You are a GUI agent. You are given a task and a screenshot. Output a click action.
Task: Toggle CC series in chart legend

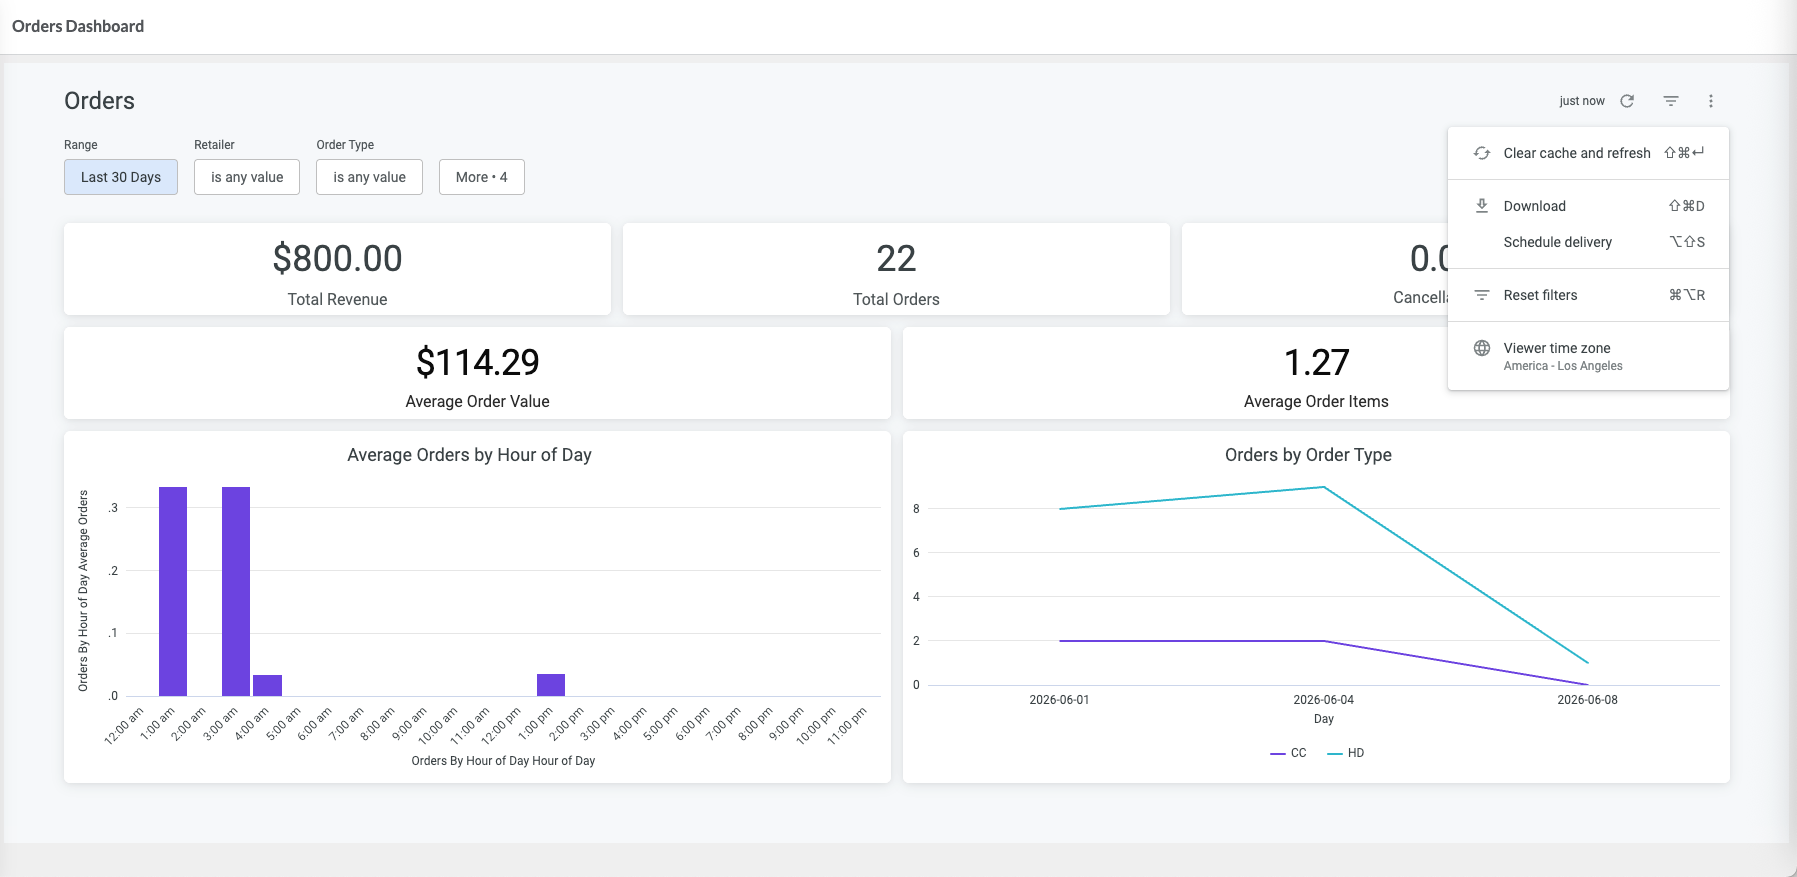(1288, 753)
